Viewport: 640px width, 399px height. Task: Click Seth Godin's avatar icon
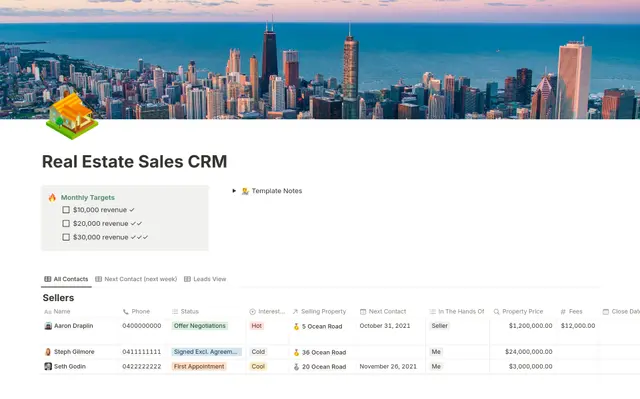coord(48,366)
